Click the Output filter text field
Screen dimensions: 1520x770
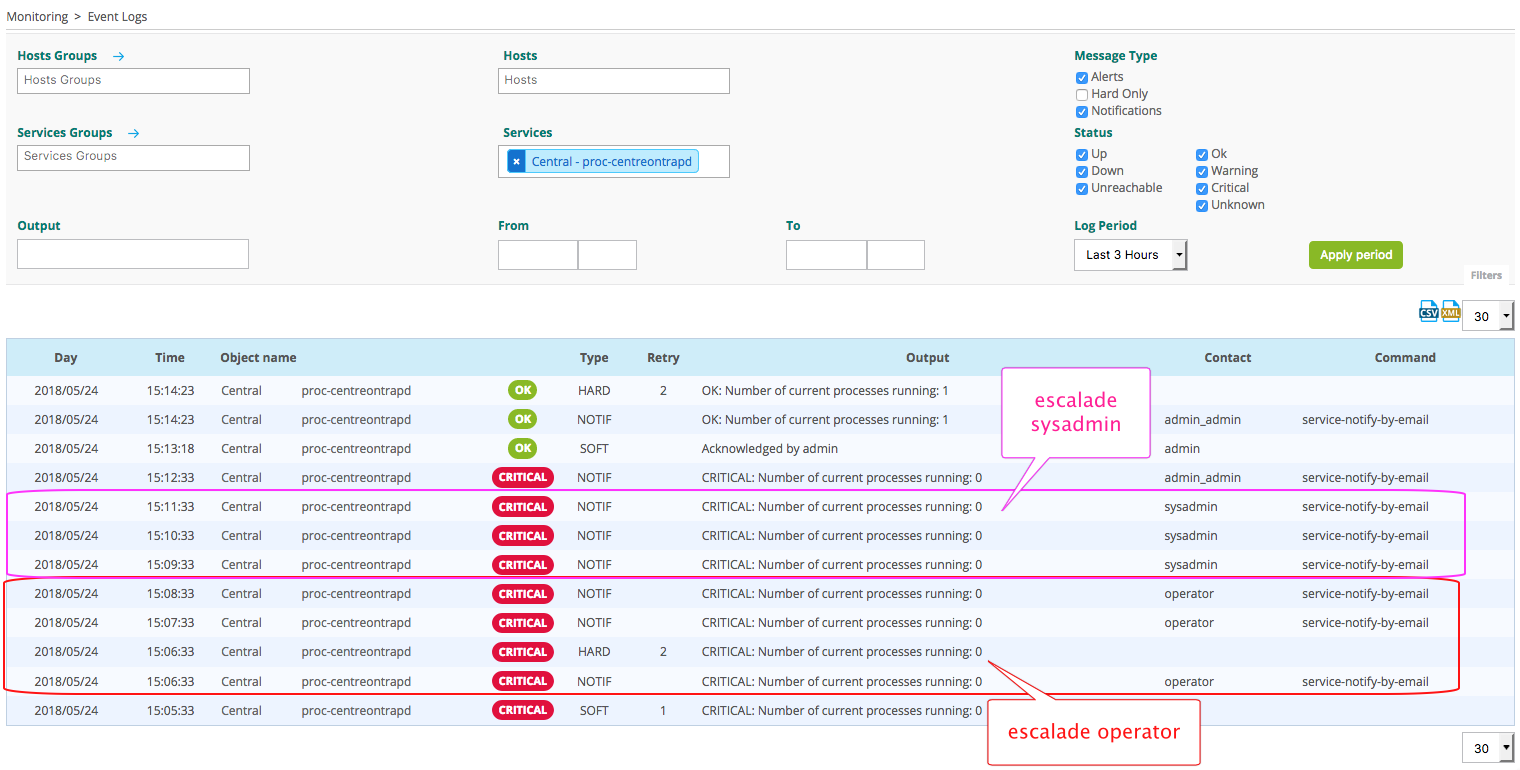pos(133,254)
